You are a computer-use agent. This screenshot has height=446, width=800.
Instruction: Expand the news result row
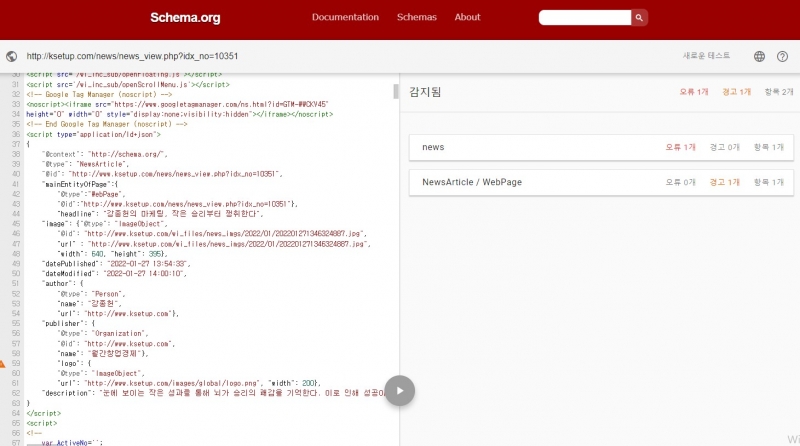(x=601, y=147)
